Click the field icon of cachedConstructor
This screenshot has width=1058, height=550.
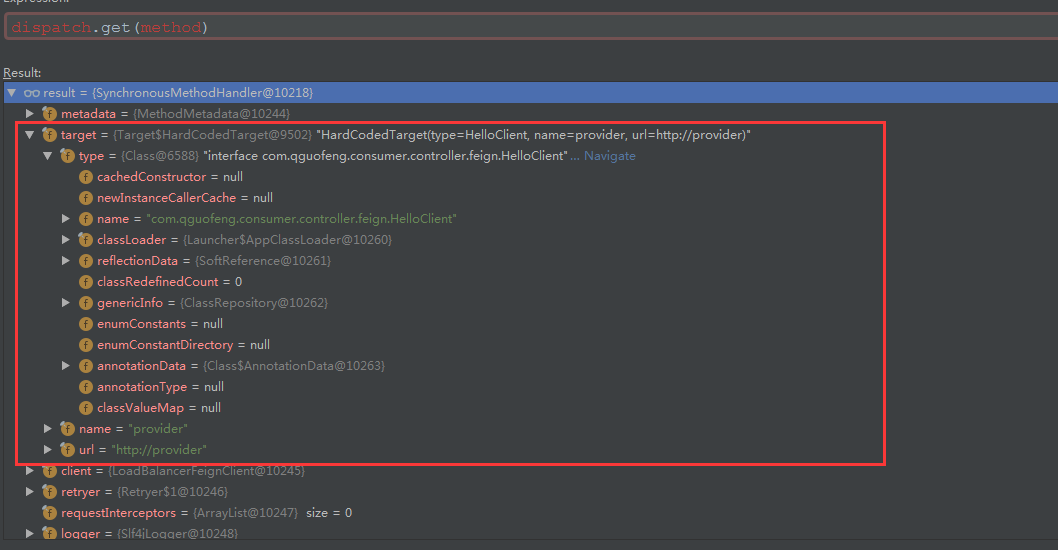[x=86, y=177]
